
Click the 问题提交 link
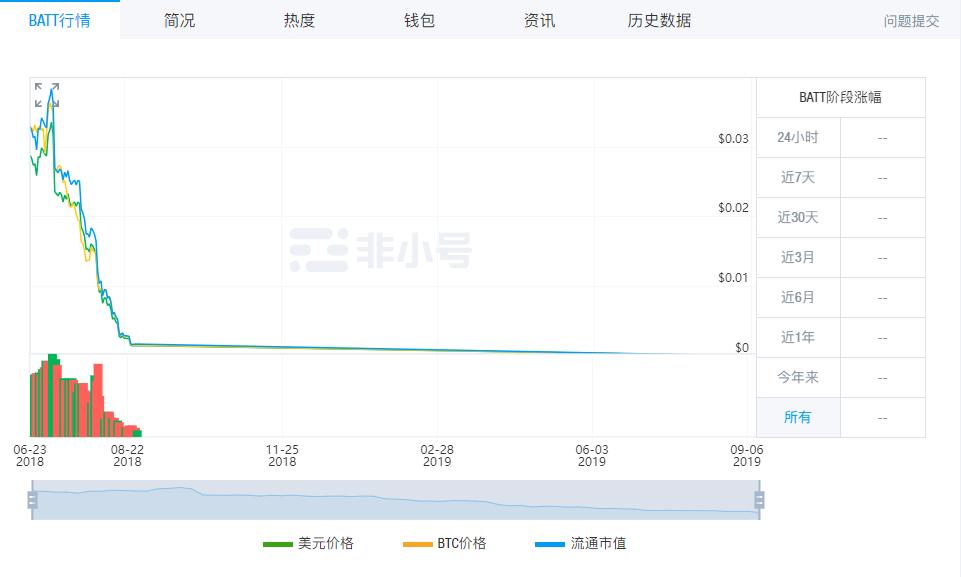(909, 19)
